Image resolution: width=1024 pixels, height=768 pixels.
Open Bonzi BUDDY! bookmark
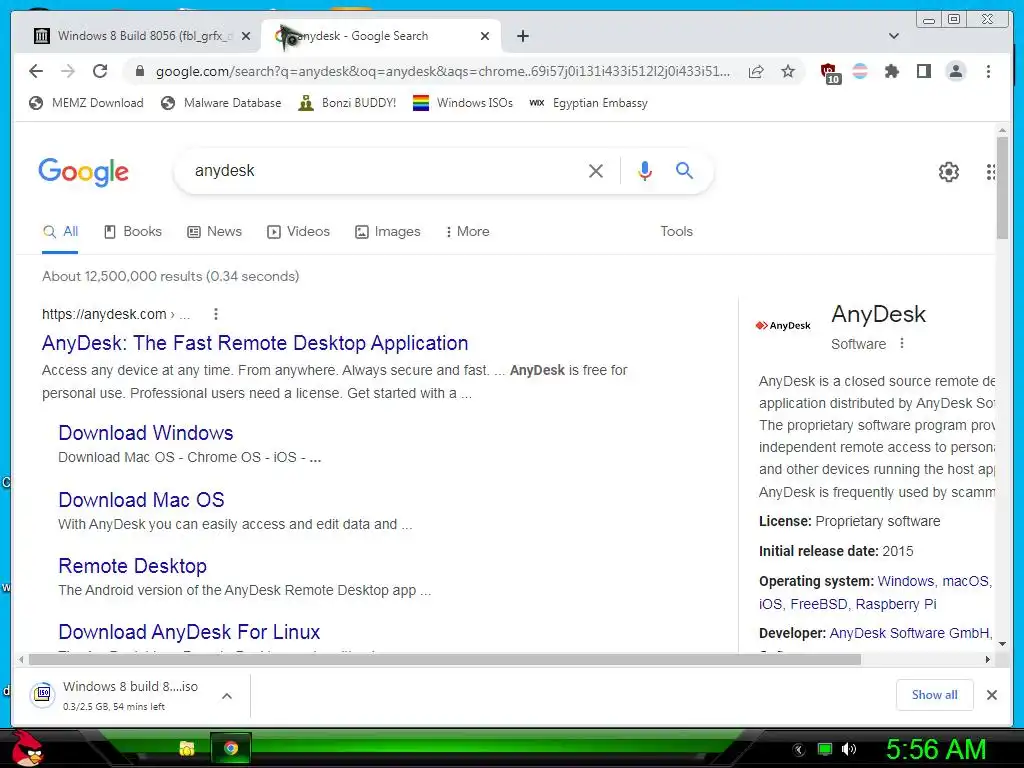pyautogui.click(x=347, y=103)
